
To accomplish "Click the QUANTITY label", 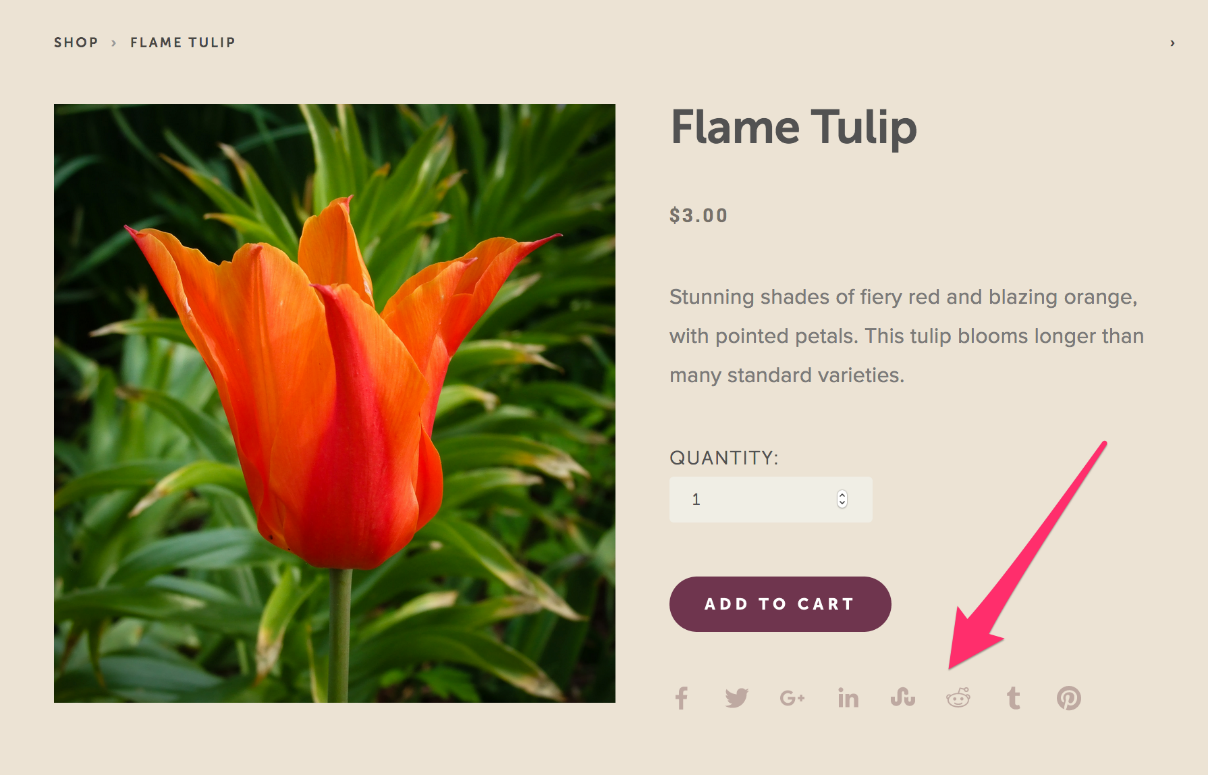I will (x=724, y=458).
